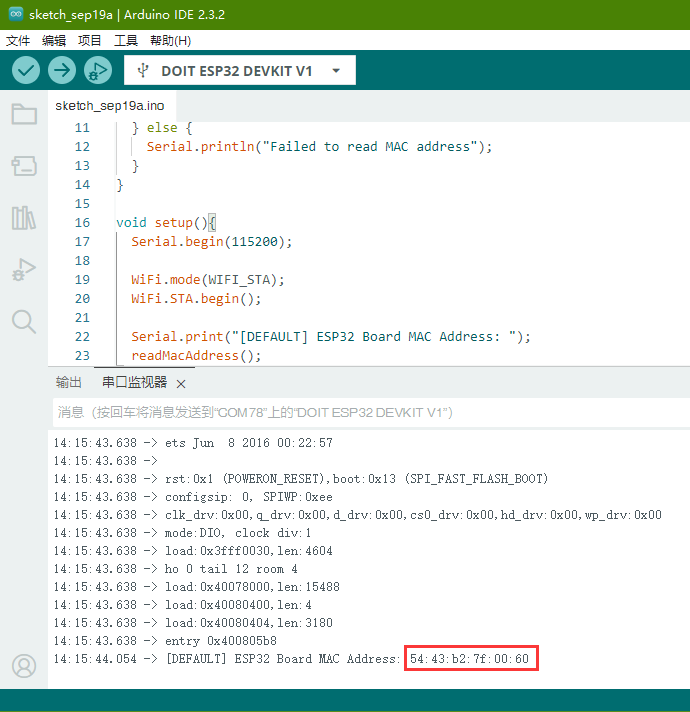Open the Sketchbook folder sidebar icon
The width and height of the screenshot is (690, 712).
pos(24,114)
